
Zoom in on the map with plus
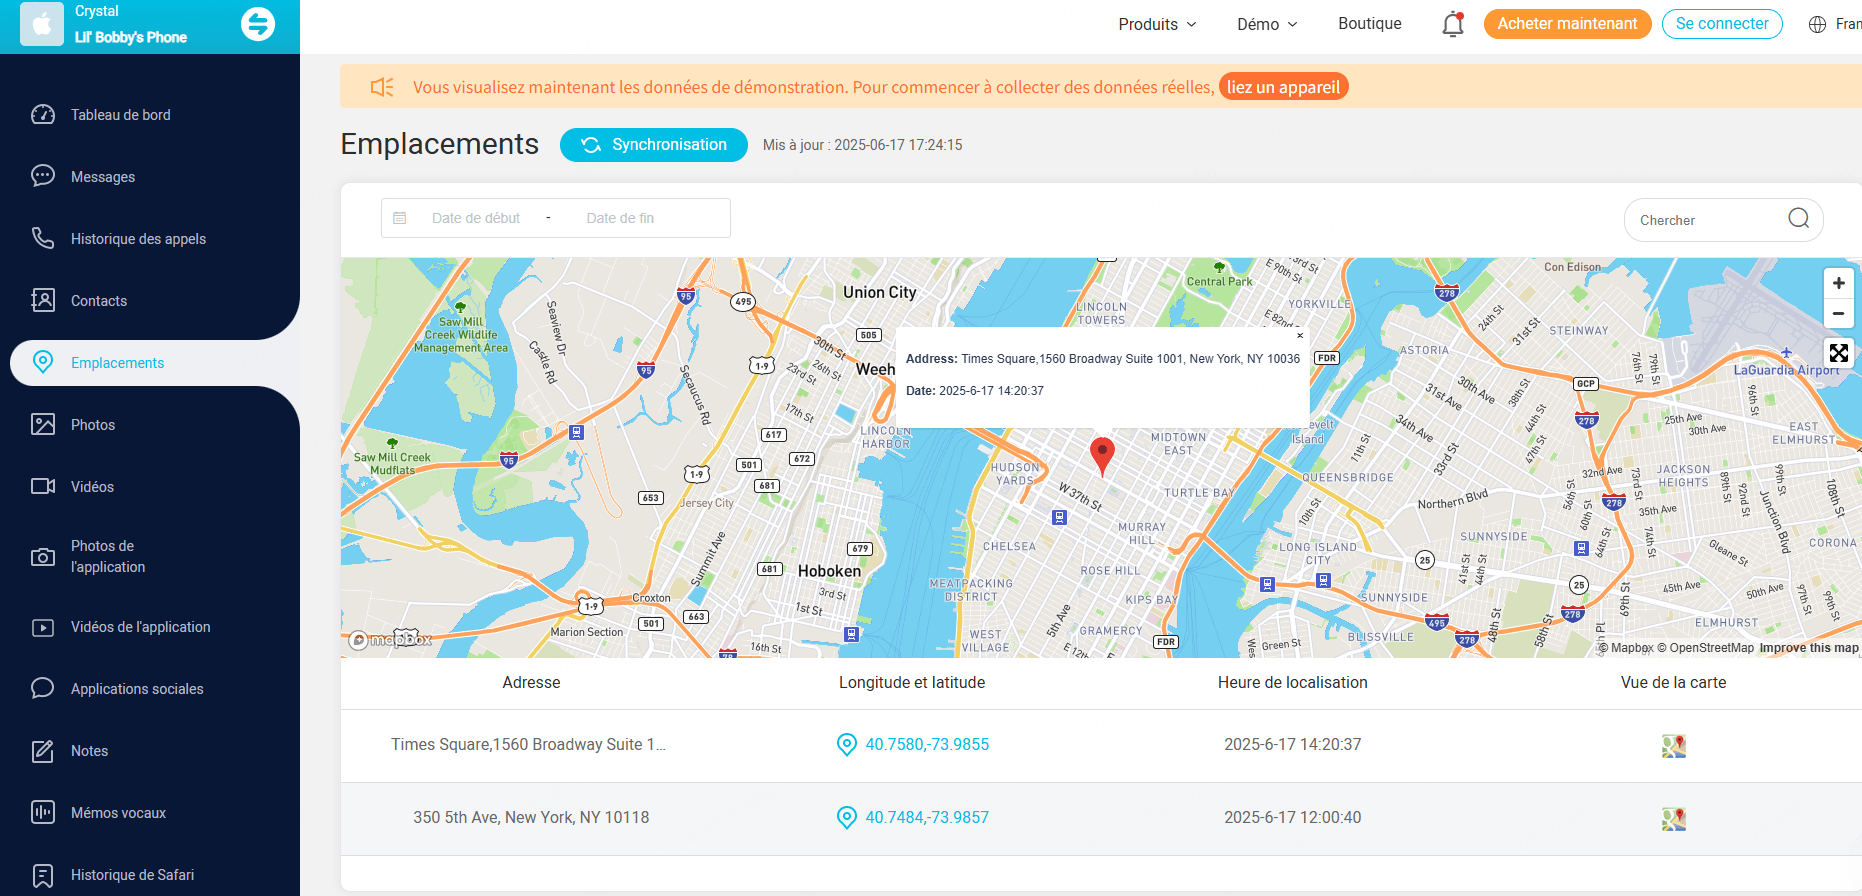1839,283
